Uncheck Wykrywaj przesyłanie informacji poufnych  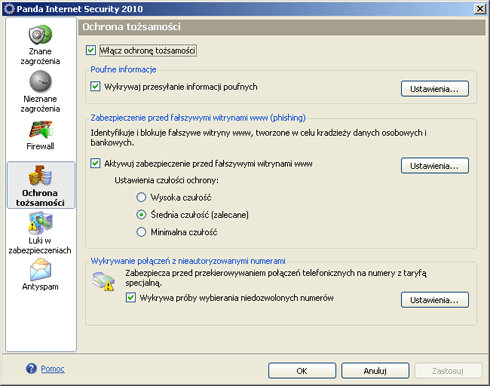[x=95, y=87]
